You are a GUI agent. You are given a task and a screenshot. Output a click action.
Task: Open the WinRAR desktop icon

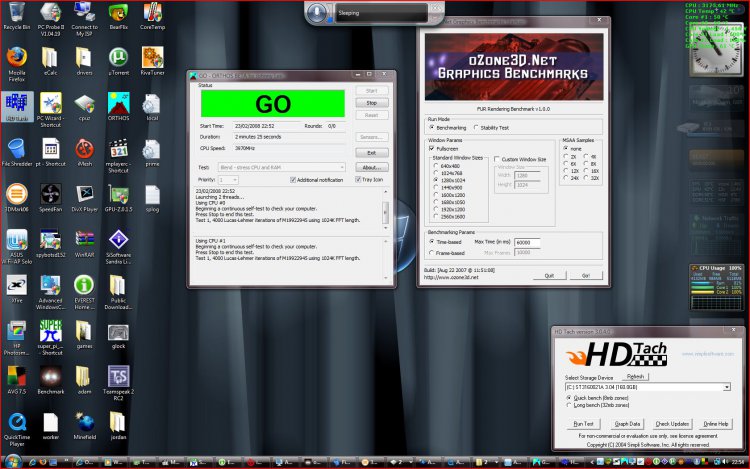[x=84, y=243]
